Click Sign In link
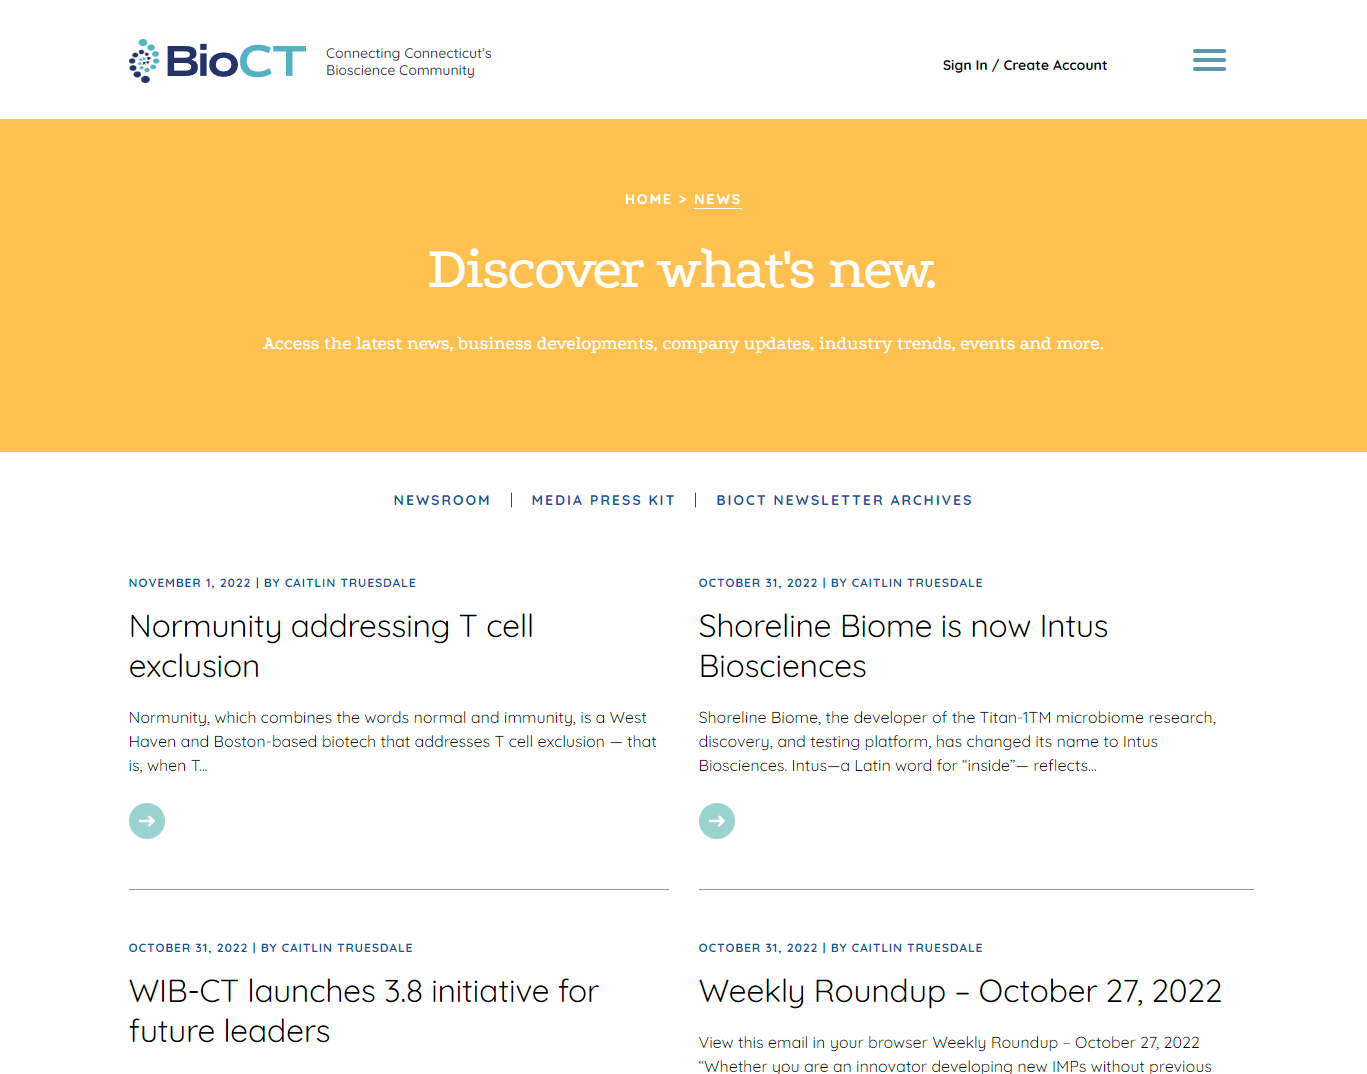This screenshot has width=1367, height=1074. click(x=964, y=65)
